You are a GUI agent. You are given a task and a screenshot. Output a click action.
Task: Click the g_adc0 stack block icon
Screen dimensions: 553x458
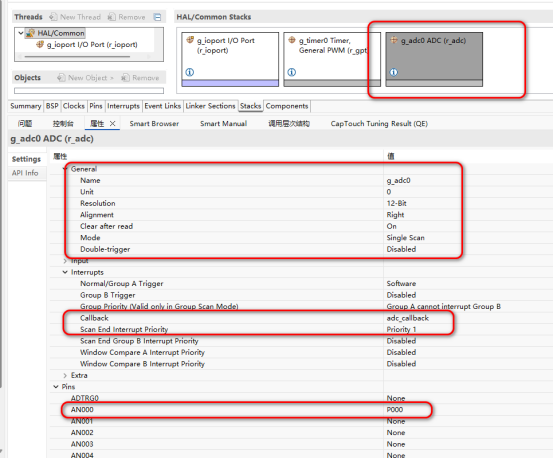[x=394, y=40]
